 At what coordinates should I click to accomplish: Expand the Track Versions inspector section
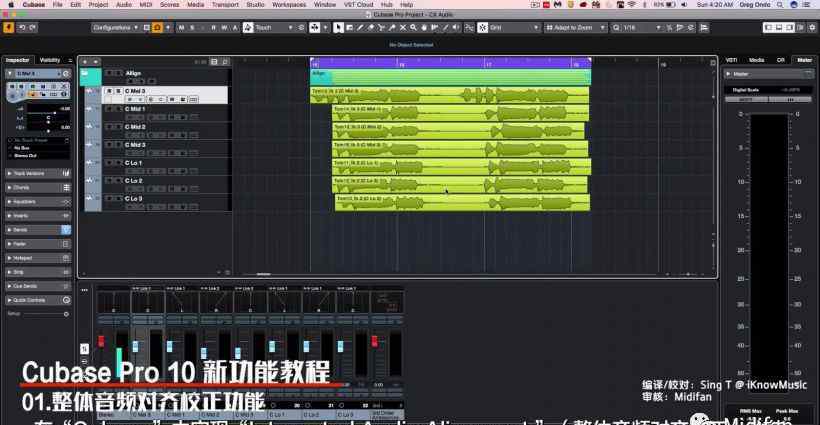click(x=9, y=174)
